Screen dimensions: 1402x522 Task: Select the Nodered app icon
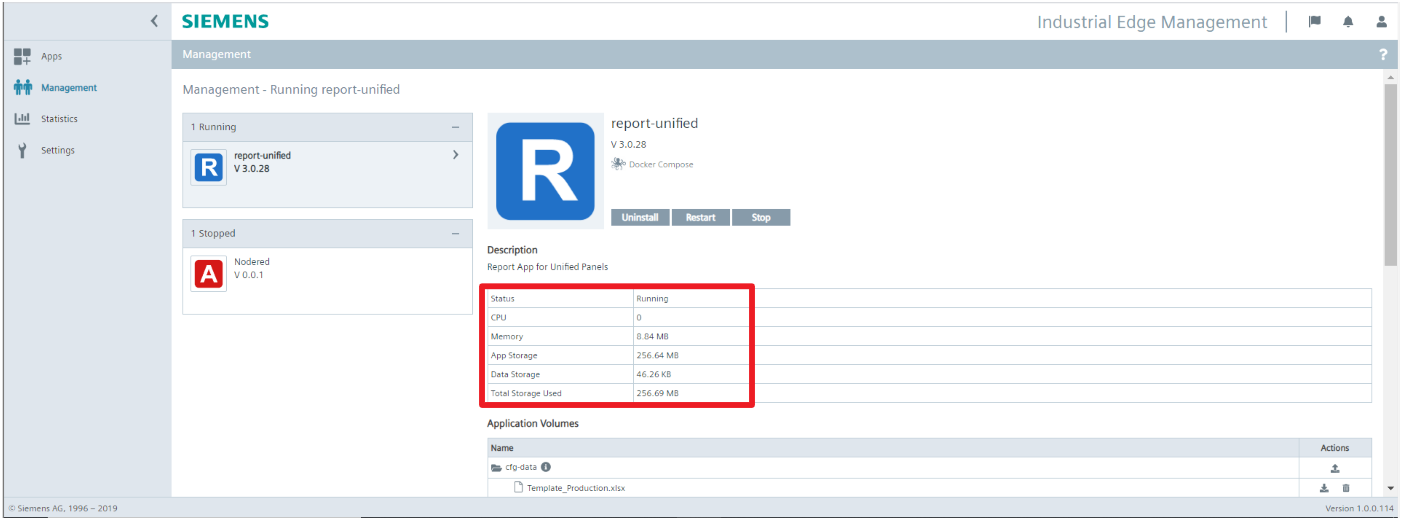(x=209, y=274)
